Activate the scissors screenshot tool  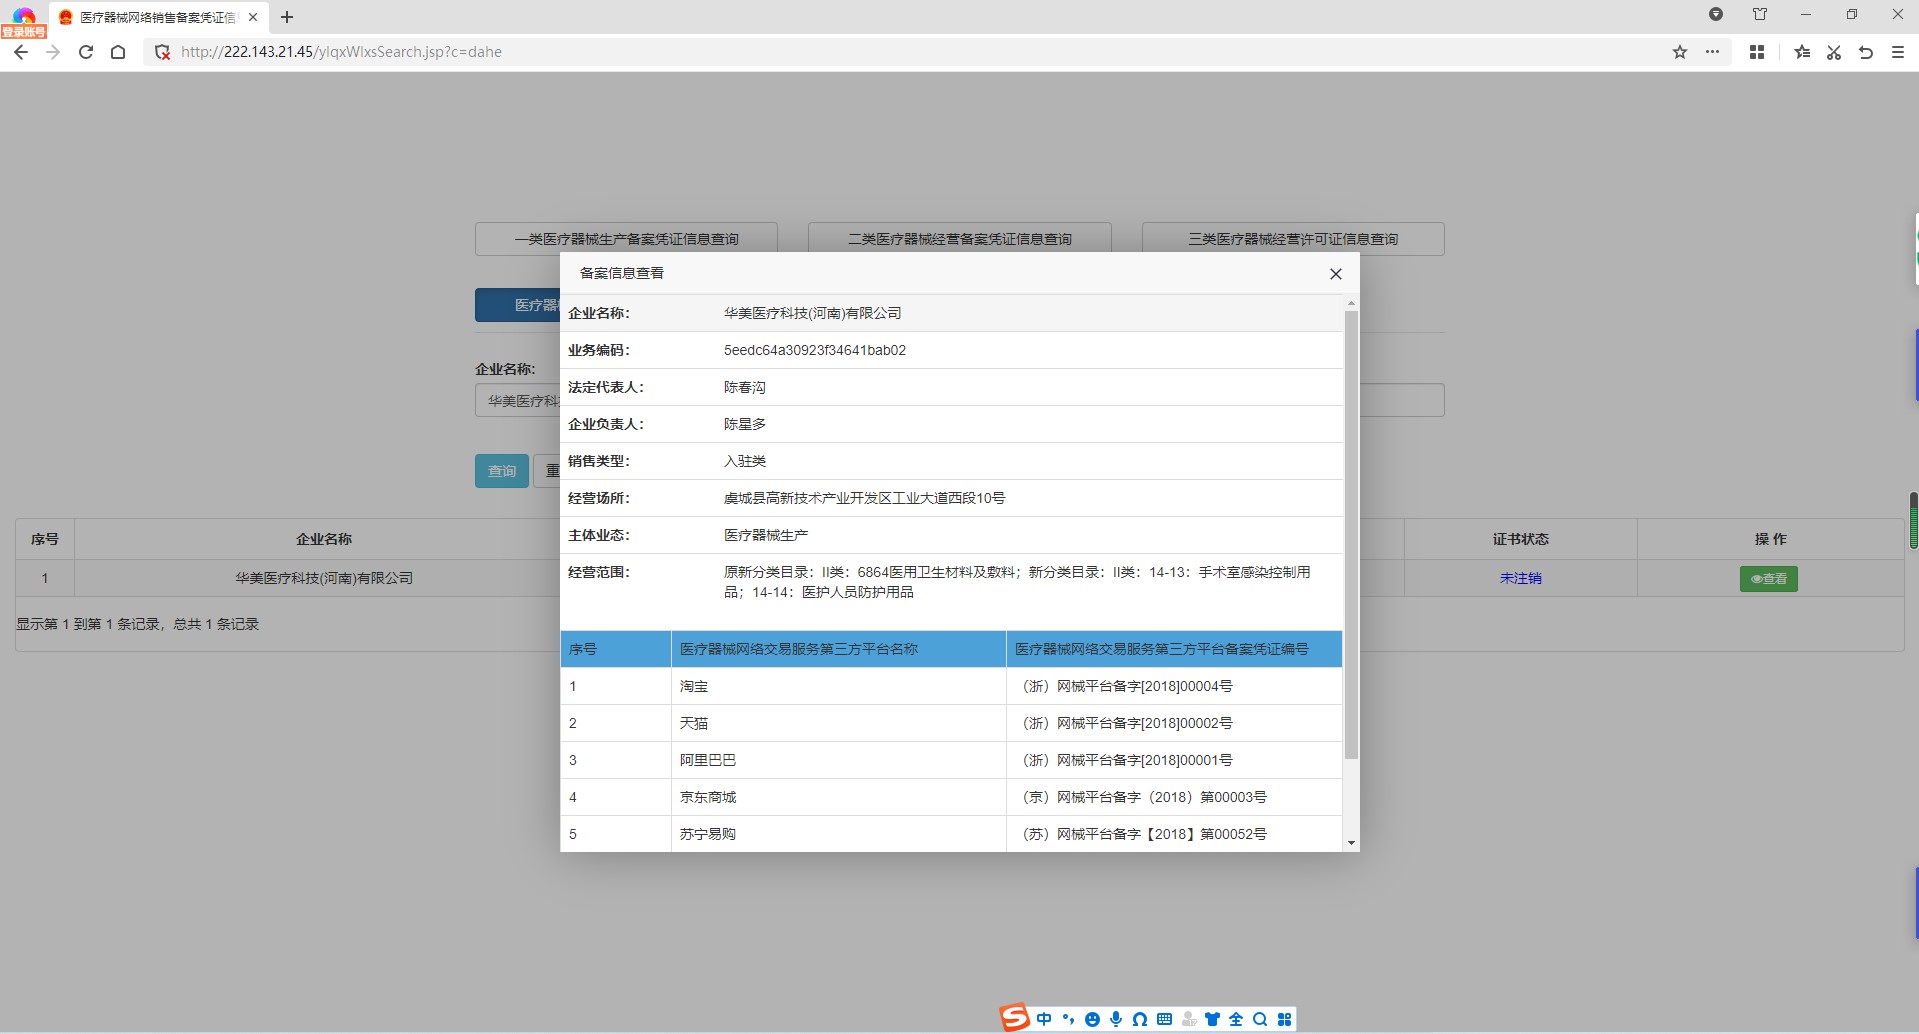pos(1834,52)
